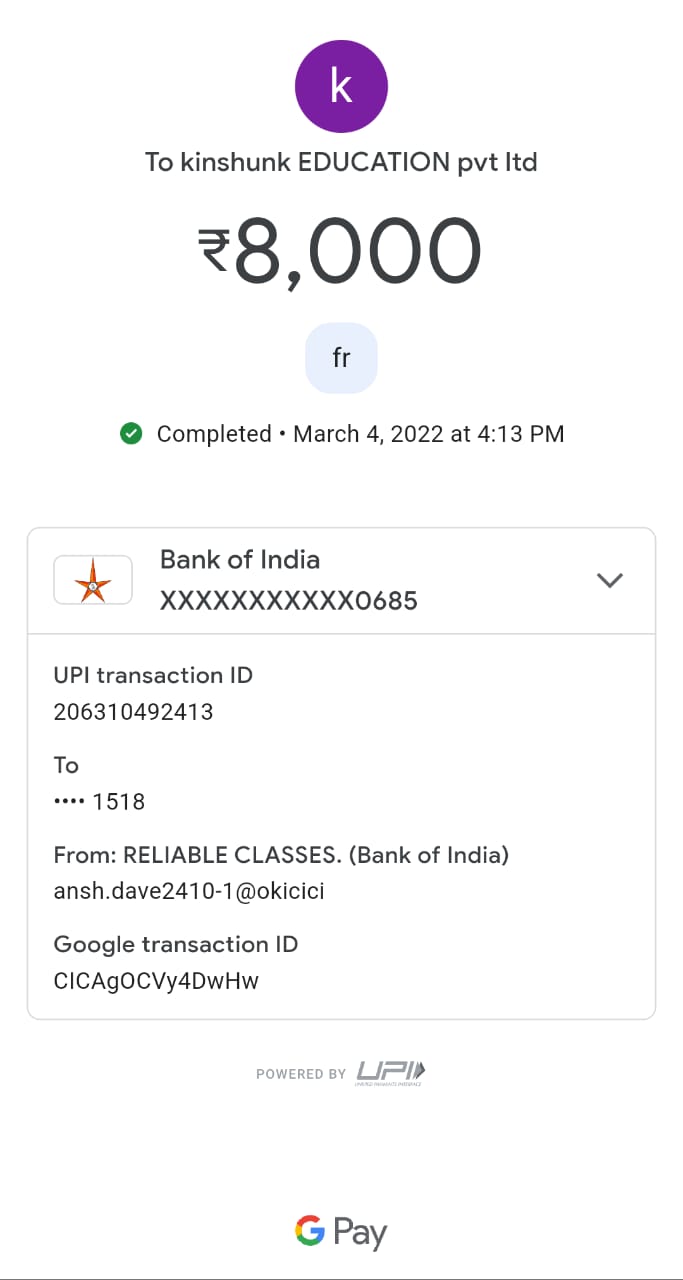Tap the Bank of India star logo
The height and width of the screenshot is (1280, 683).
pyautogui.click(x=93, y=580)
